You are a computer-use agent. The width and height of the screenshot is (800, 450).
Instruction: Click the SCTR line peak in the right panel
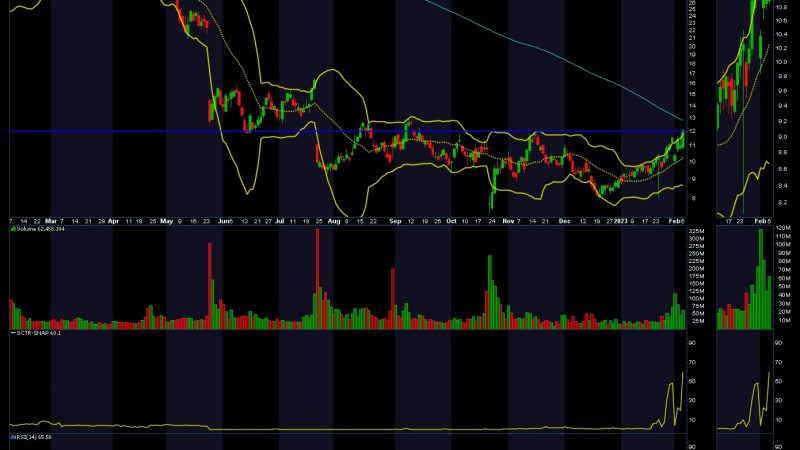click(x=768, y=373)
